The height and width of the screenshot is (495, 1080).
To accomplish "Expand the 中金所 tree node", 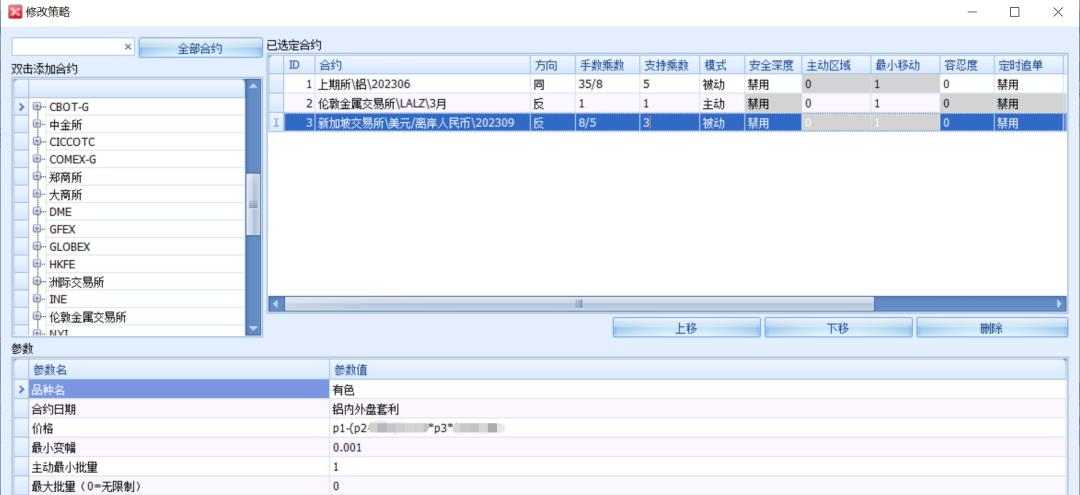I will point(37,125).
